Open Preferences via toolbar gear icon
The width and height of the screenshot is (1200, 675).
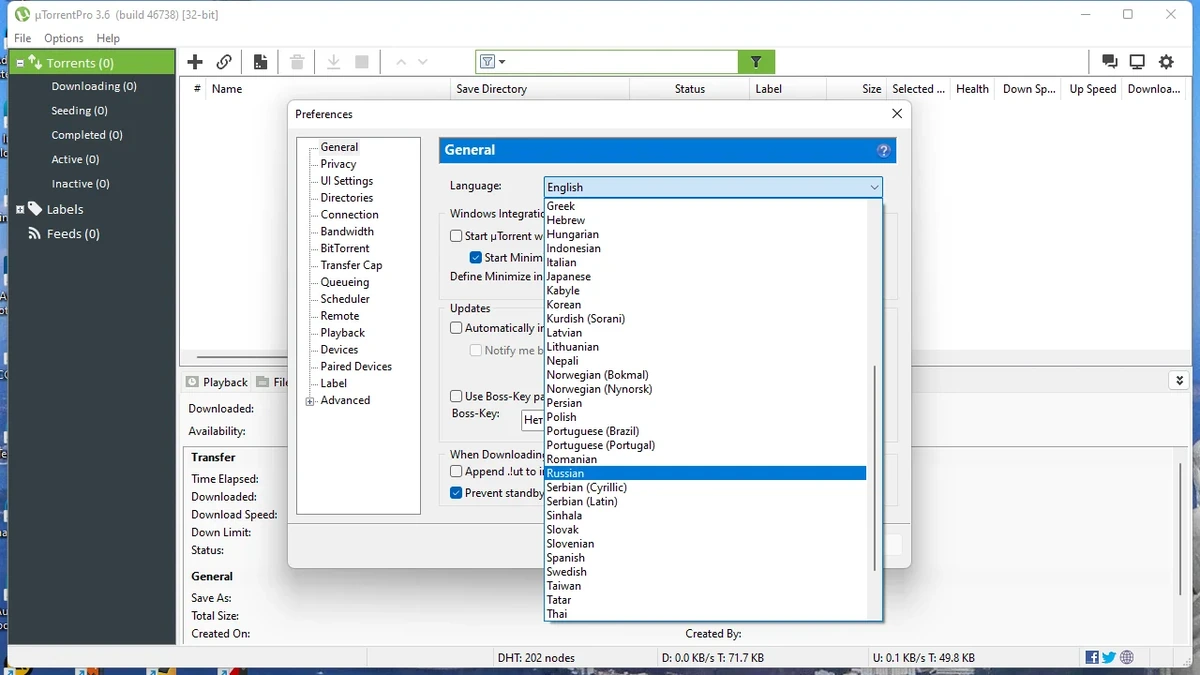[x=1166, y=62]
